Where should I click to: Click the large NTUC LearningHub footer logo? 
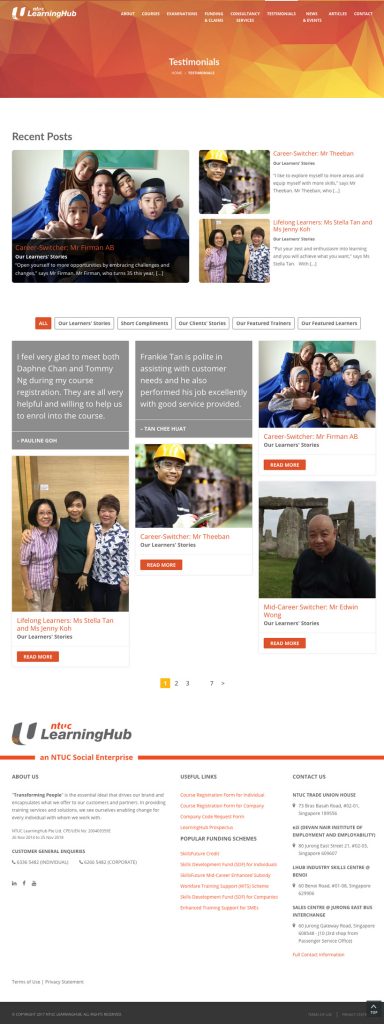(72, 733)
